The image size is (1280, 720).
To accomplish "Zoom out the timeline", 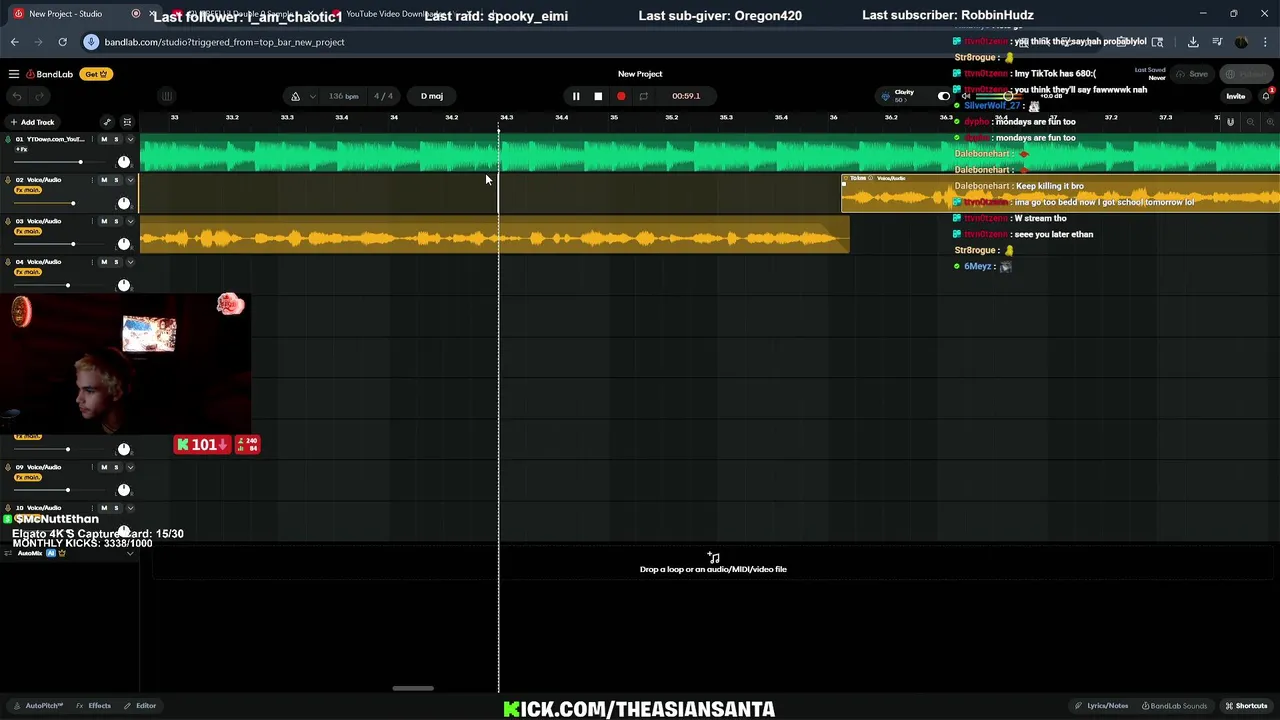I will 1250,122.
